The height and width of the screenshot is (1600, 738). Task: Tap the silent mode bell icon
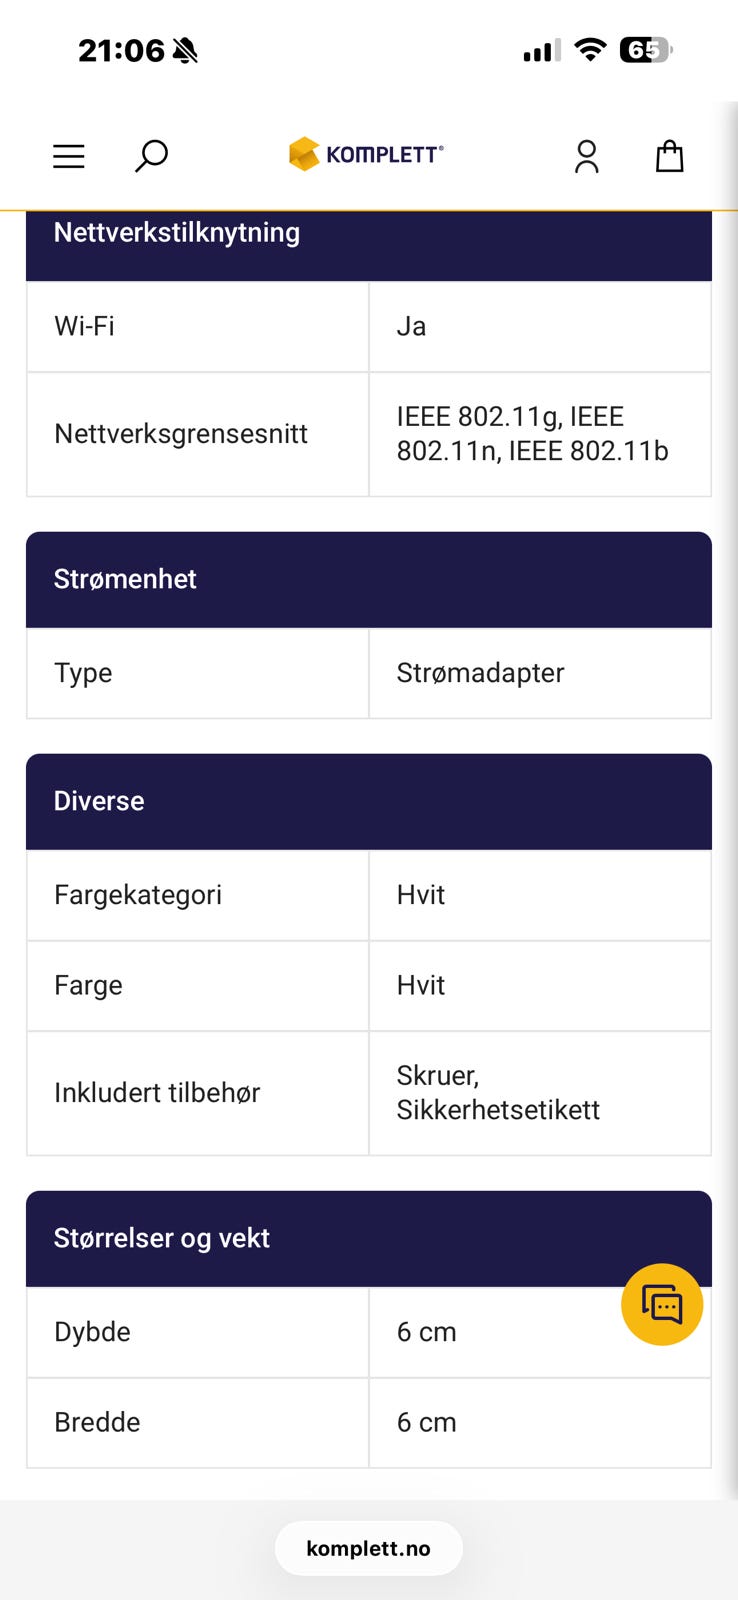[185, 51]
